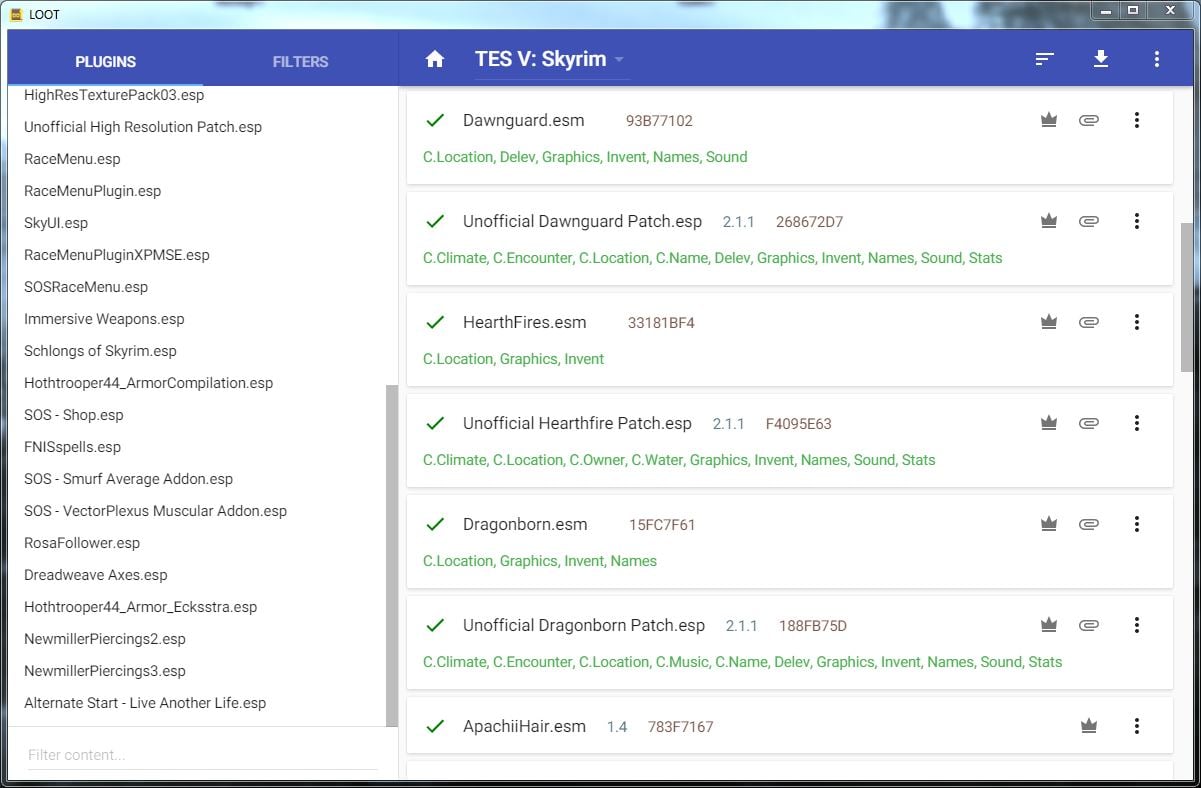Click paperclip icon on Unofficial Dragonborn Patch.esp

[1089, 625]
